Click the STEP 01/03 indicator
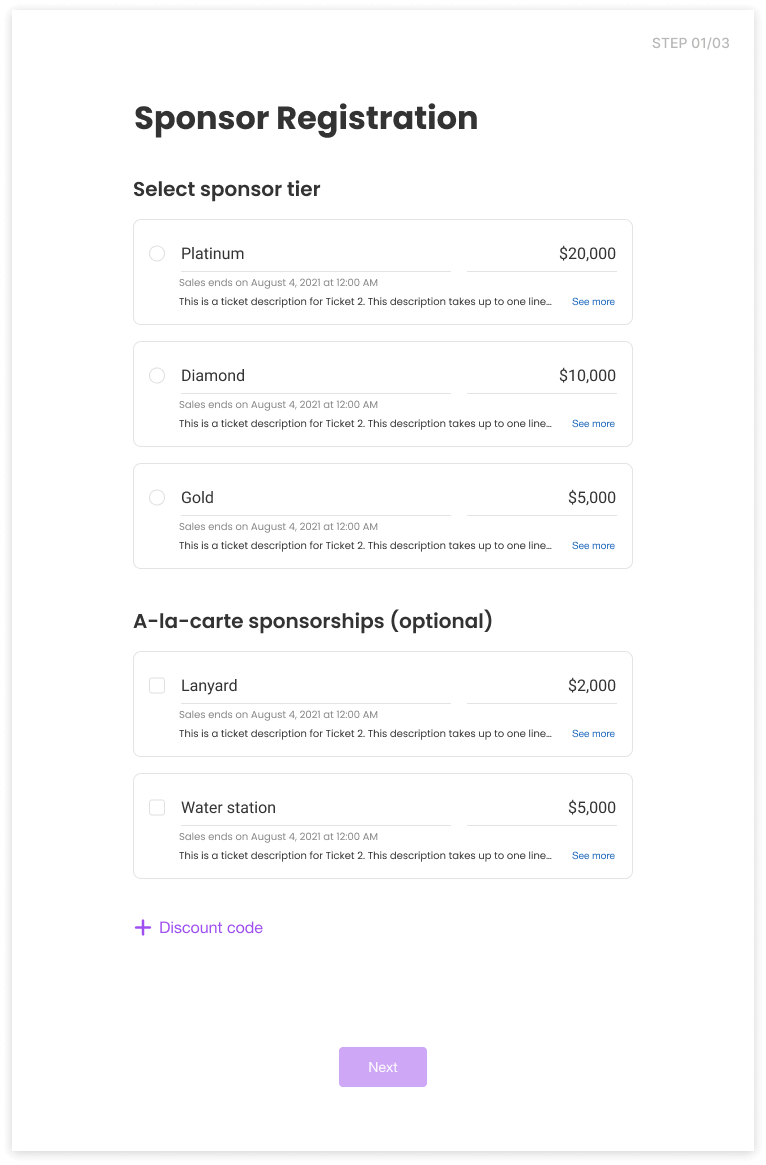The image size is (766, 1165). click(x=690, y=43)
